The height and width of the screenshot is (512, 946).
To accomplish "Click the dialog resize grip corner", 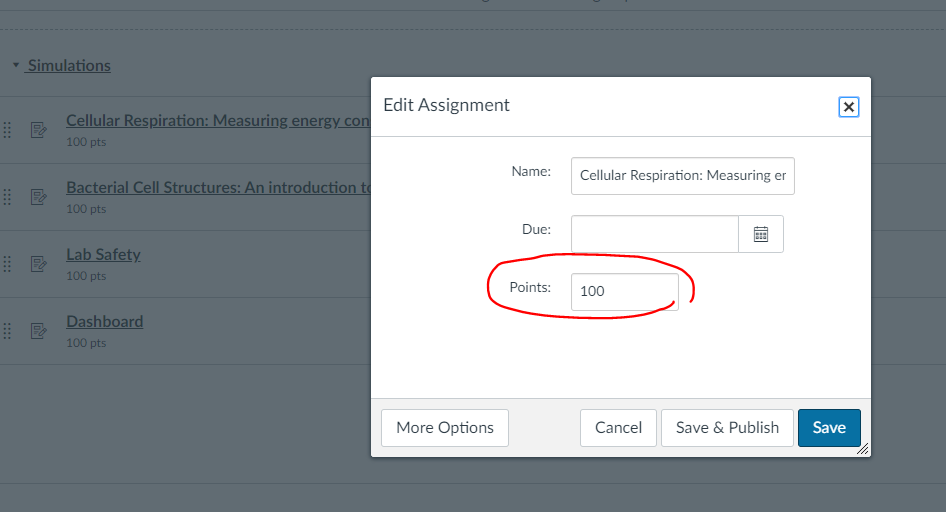I will [x=863, y=449].
